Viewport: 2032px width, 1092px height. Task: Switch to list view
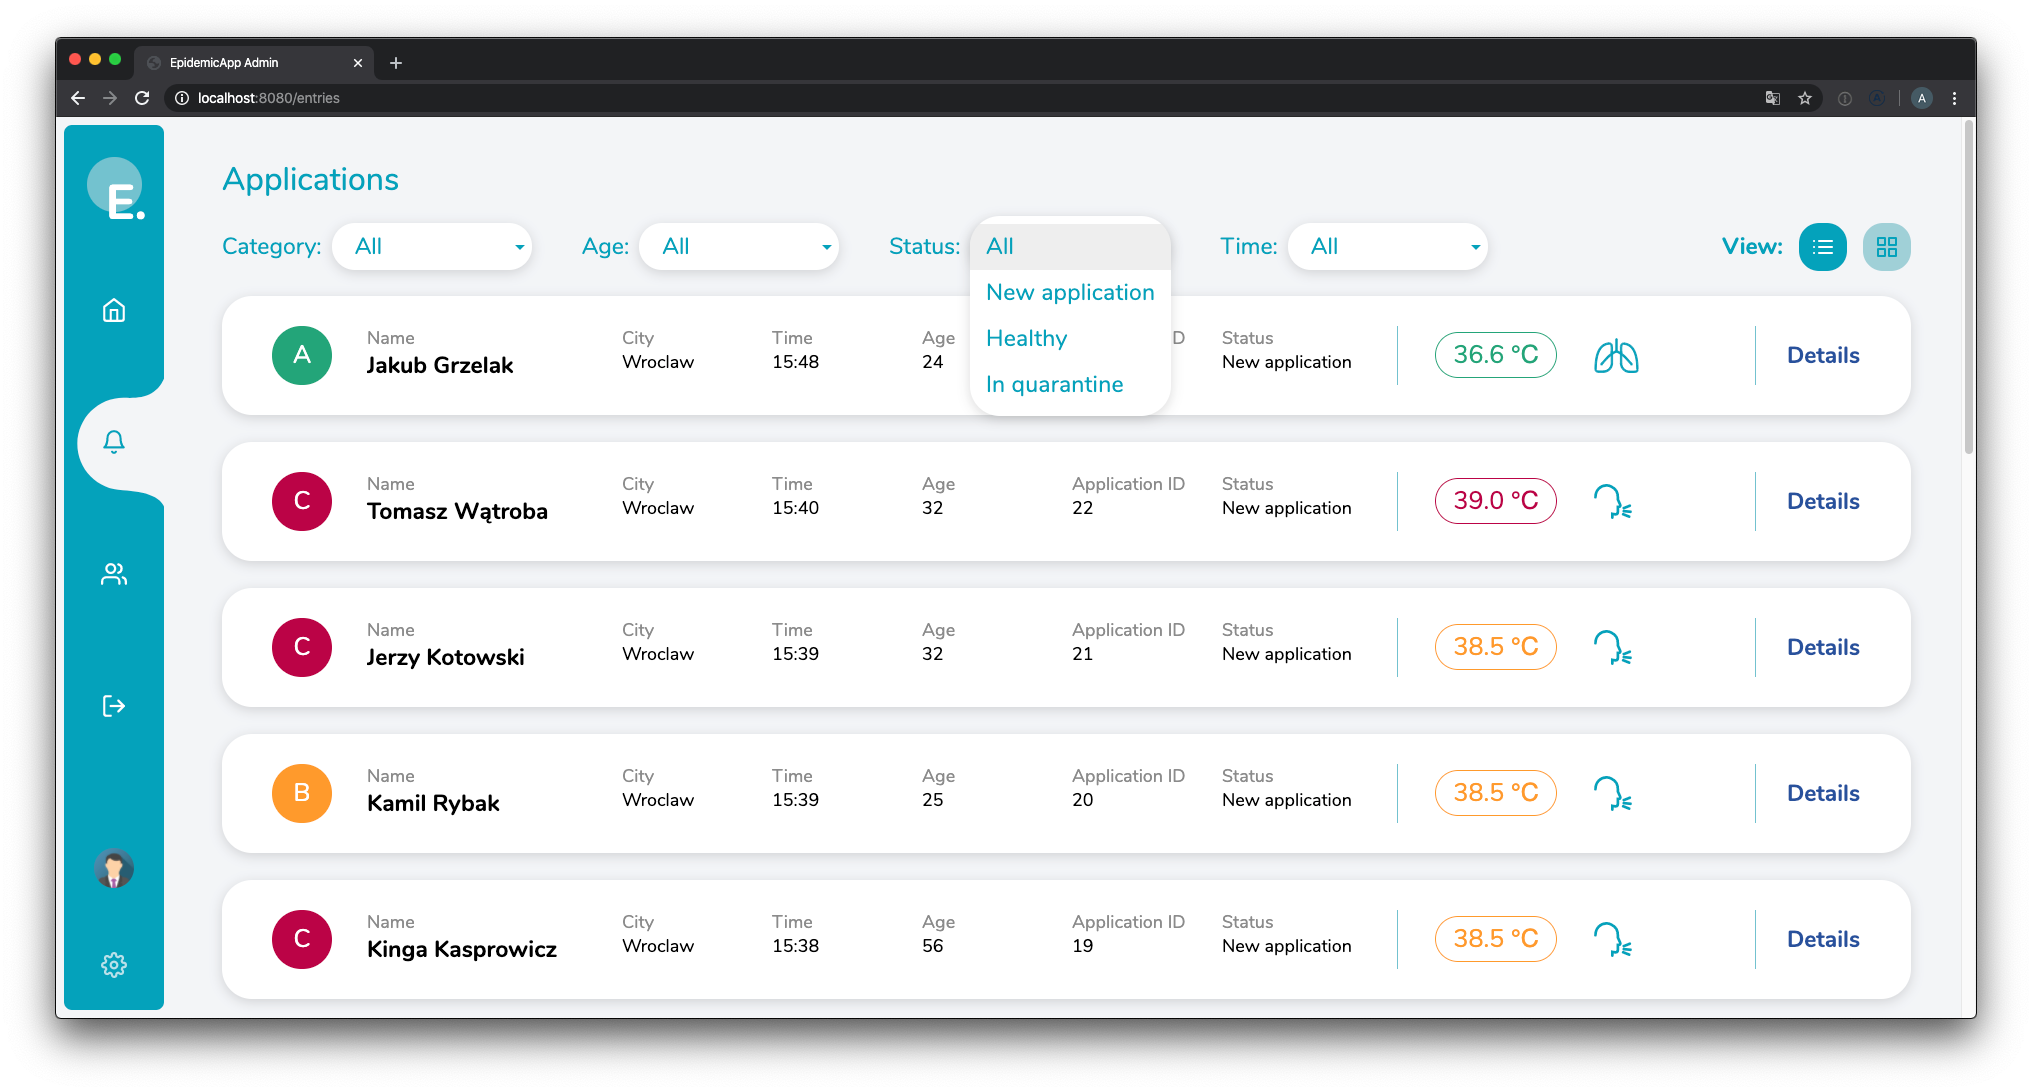[1823, 247]
